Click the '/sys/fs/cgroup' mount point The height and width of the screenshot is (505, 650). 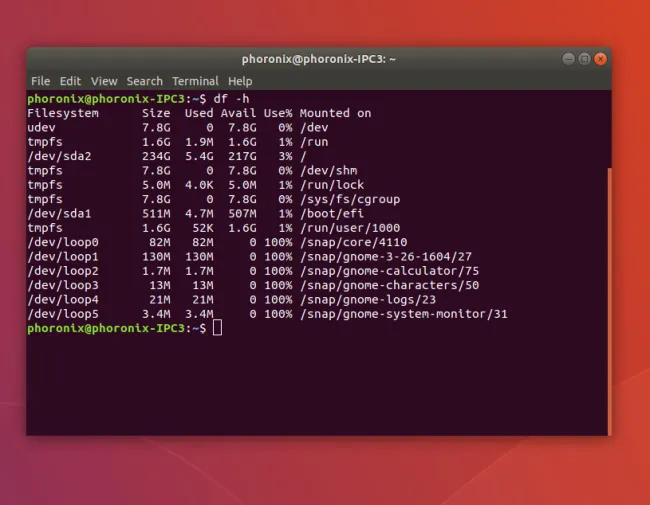pyautogui.click(x=350, y=199)
